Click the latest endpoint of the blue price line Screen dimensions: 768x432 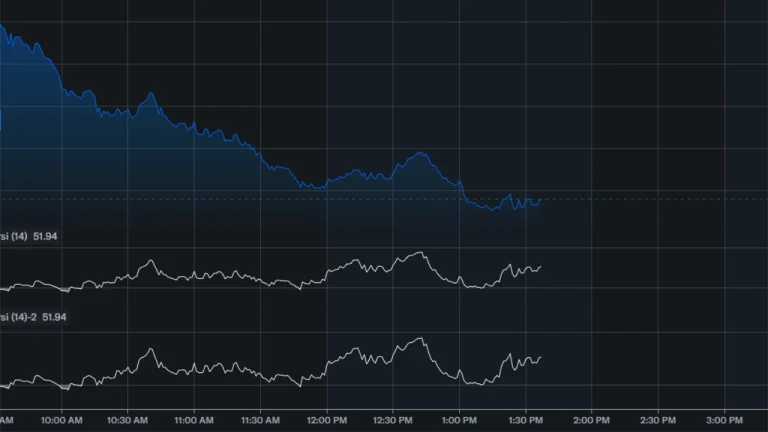[540, 199]
